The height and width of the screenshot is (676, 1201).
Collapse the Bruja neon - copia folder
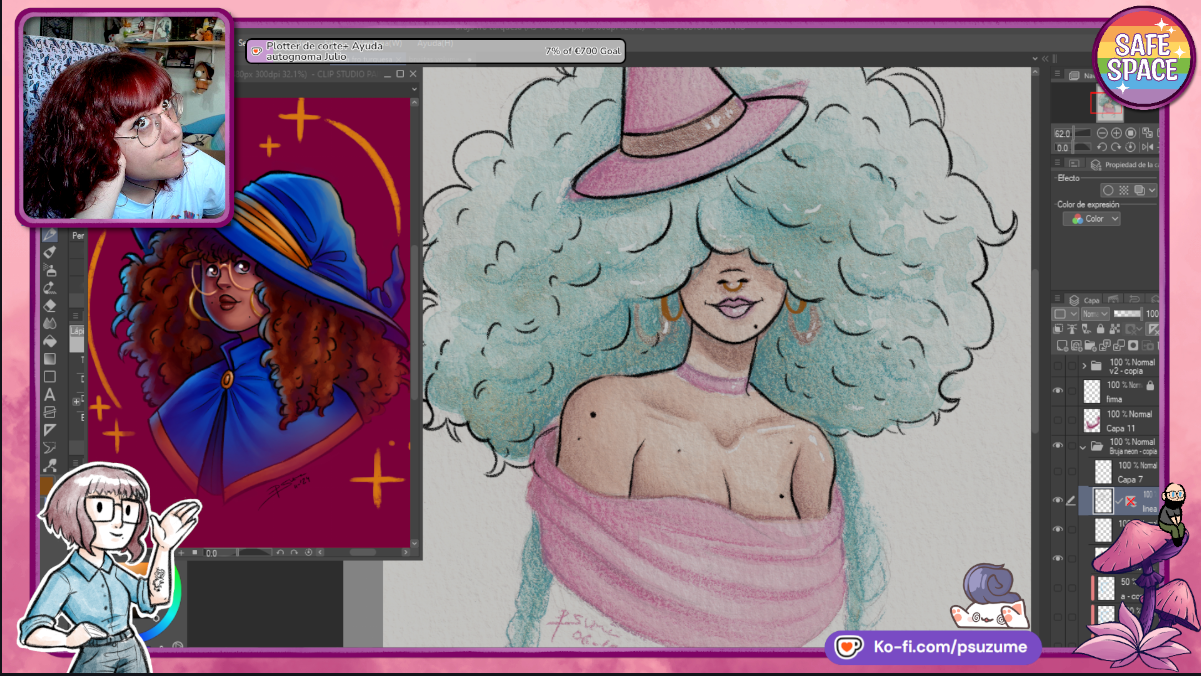pos(1083,447)
